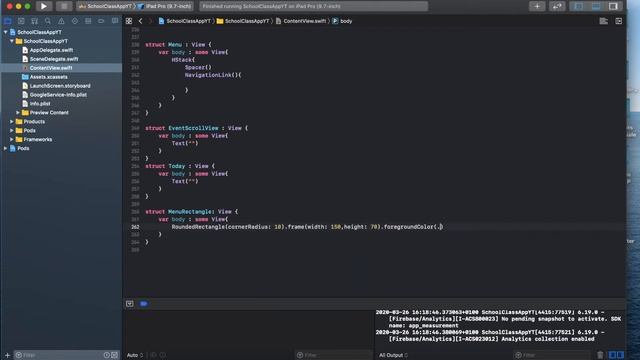Open the ContentView.swift jump bar breadcrumb
The height and width of the screenshot is (360, 640).
pyautogui.click(x=301, y=21)
